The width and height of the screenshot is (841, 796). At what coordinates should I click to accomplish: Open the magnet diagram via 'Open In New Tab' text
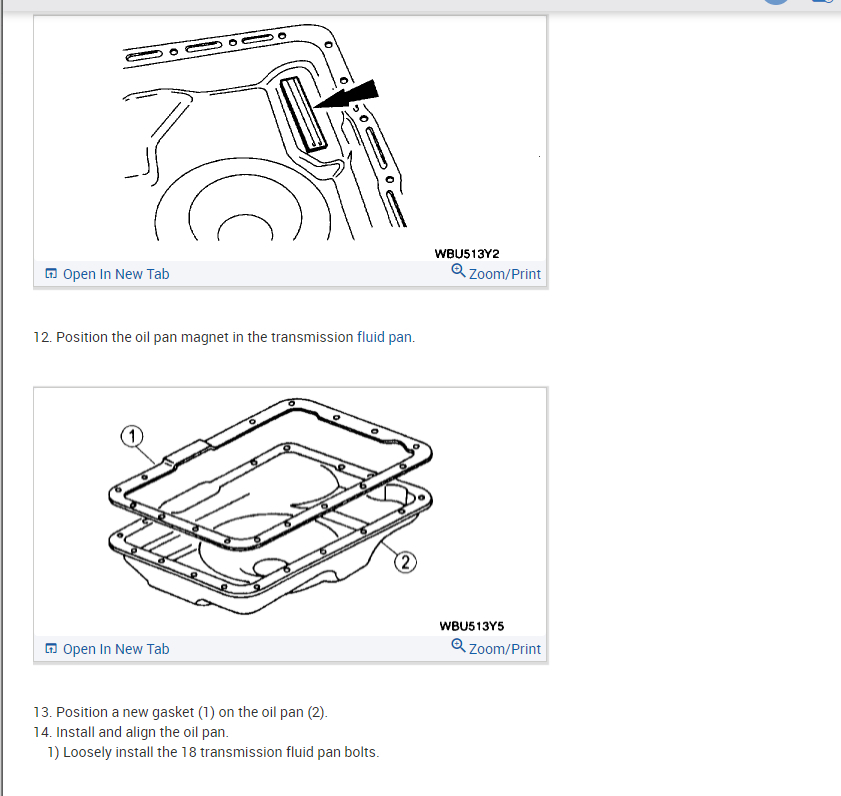[x=116, y=274]
